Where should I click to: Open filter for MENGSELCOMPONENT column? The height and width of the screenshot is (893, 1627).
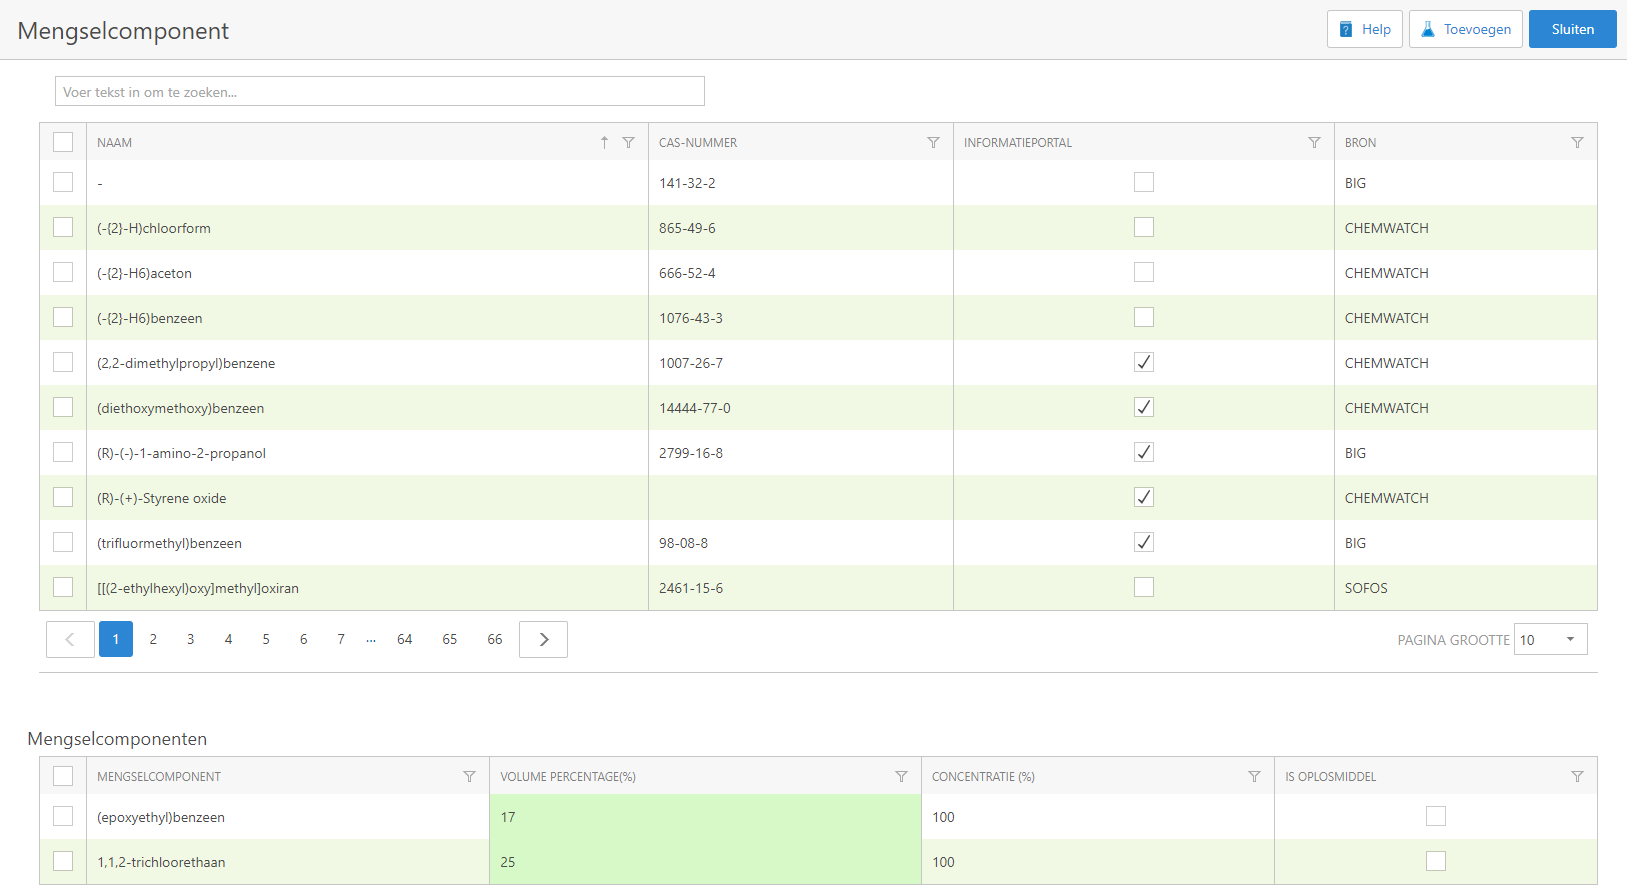(x=469, y=777)
